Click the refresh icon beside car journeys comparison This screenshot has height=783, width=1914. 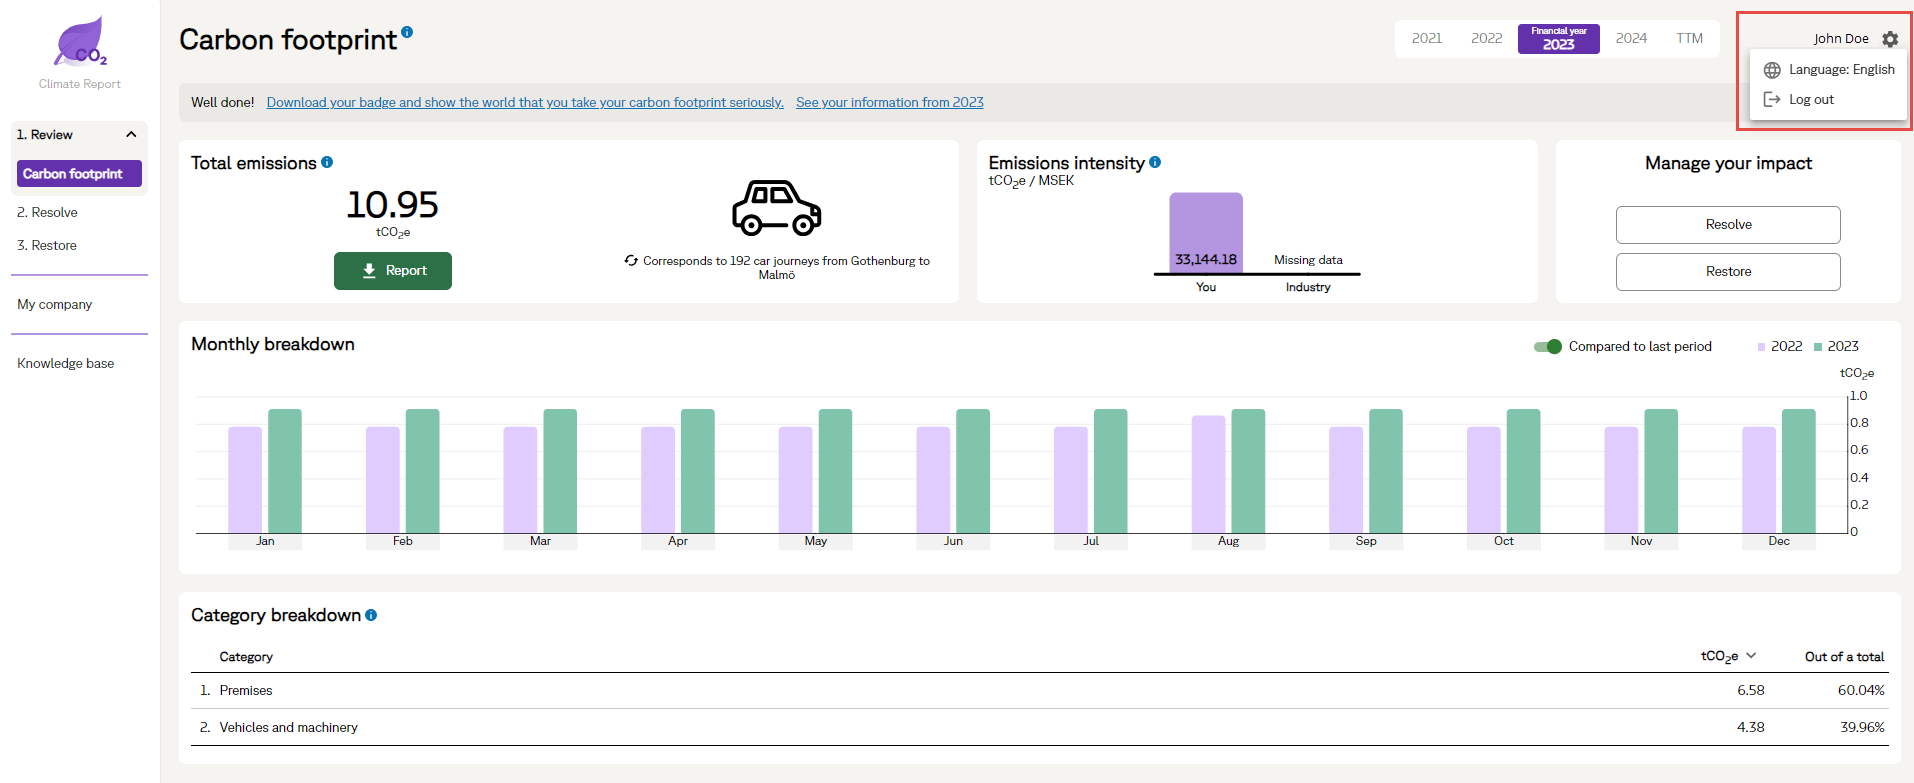[631, 260]
